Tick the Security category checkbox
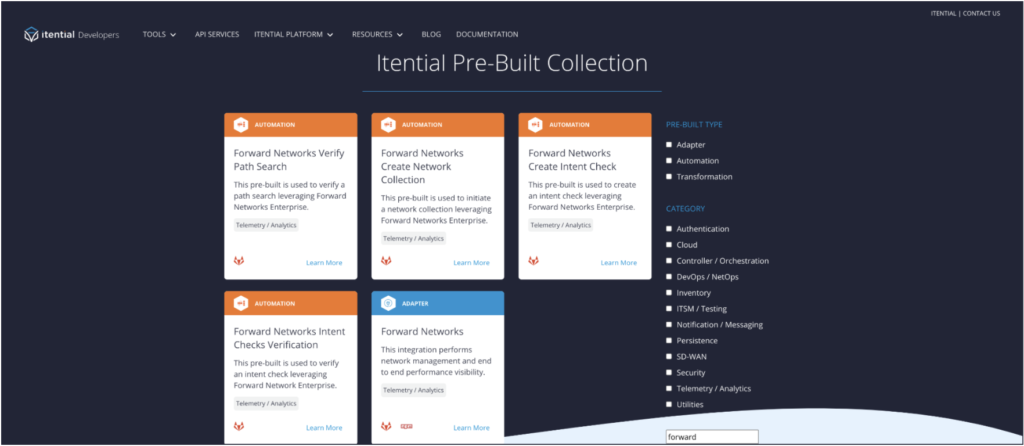Viewport: 1024px width, 446px height. [669, 373]
